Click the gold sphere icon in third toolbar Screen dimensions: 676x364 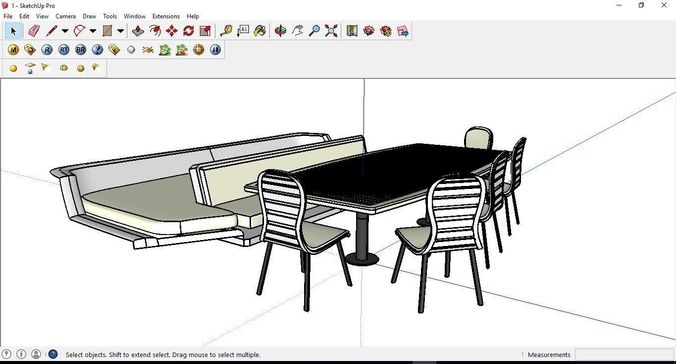pyautogui.click(x=13, y=68)
